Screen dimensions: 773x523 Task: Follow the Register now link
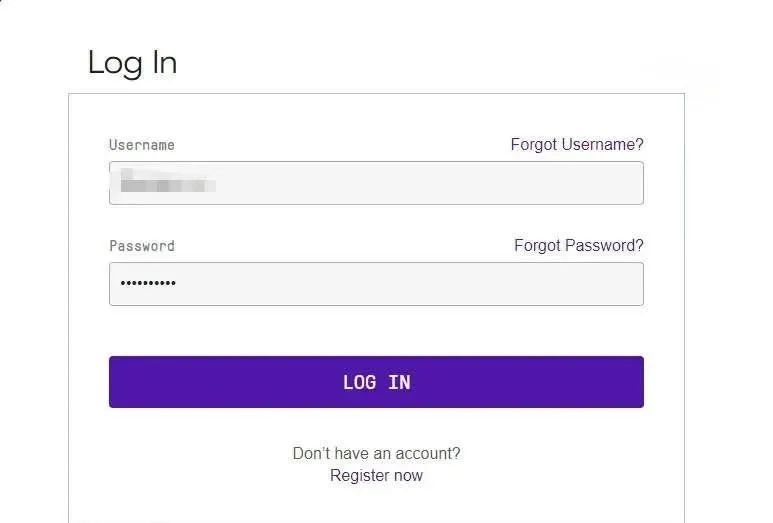(376, 476)
